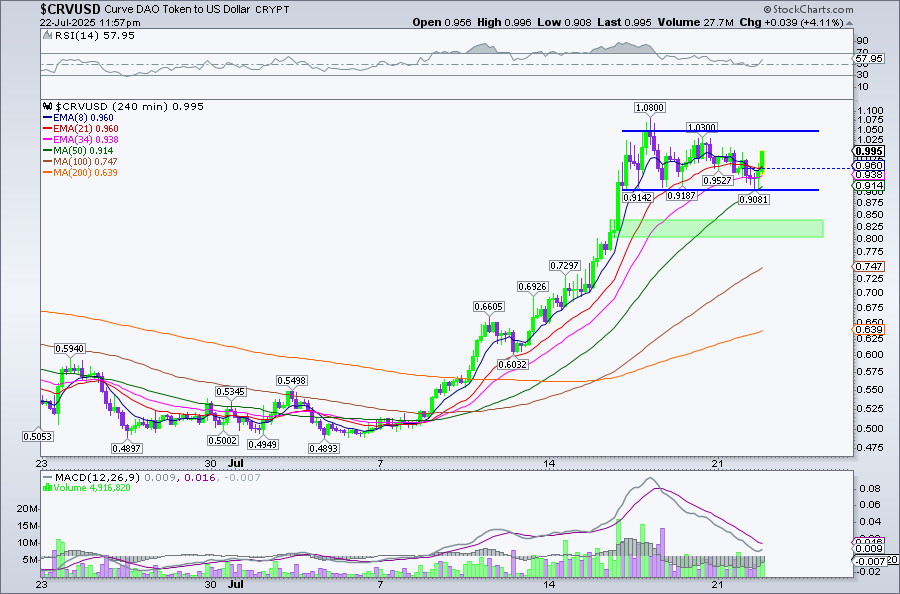Click the Low 0.908 value
The height and width of the screenshot is (594, 900).
564,22
